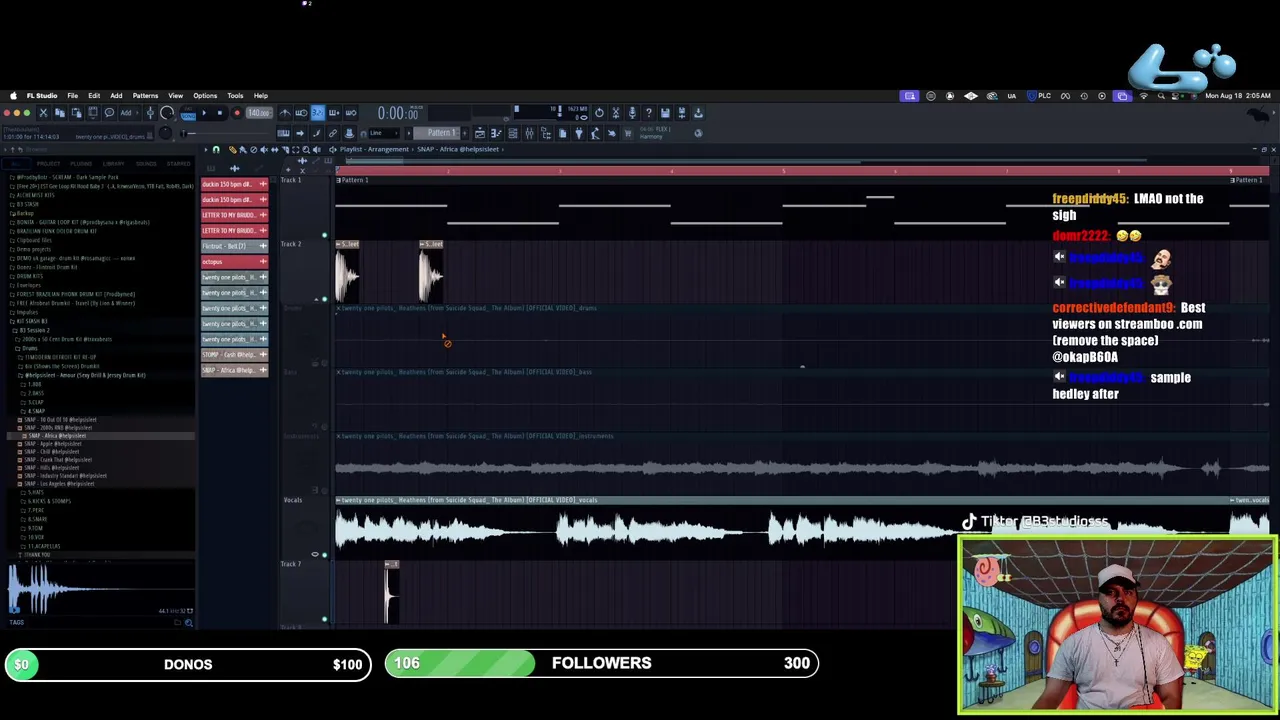Click the audio clip on Track 7

click(x=392, y=592)
